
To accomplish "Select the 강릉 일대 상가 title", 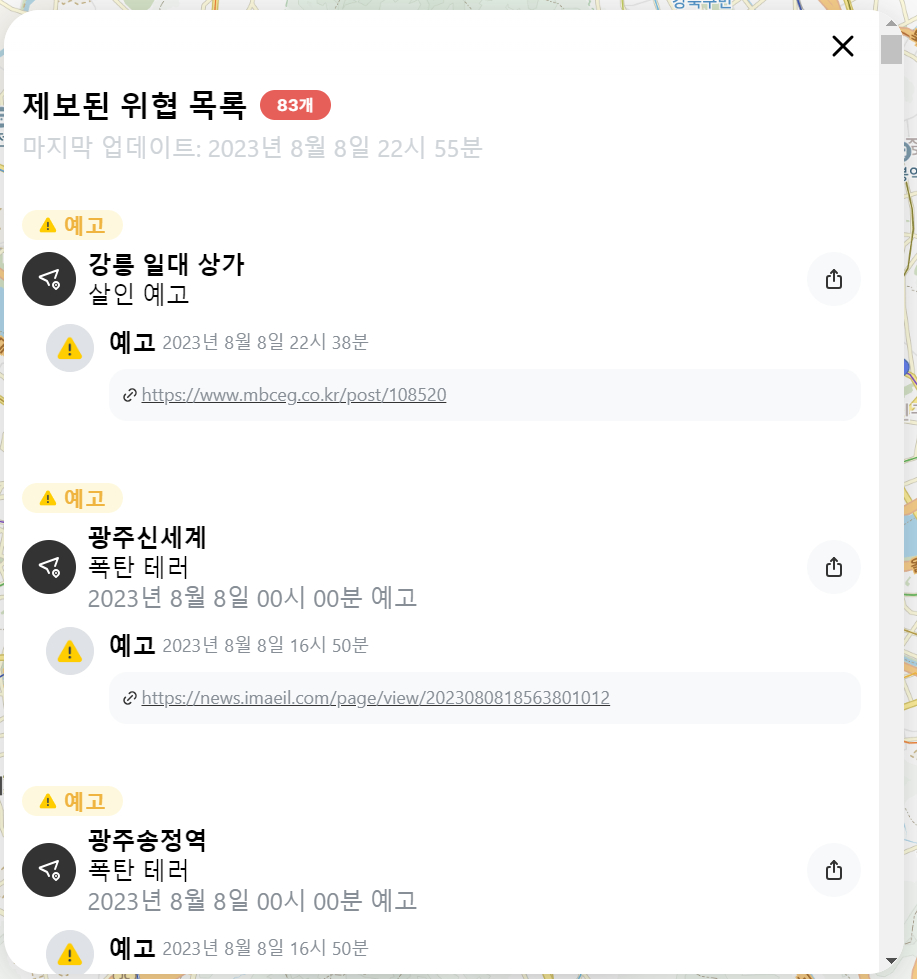I will (166, 265).
